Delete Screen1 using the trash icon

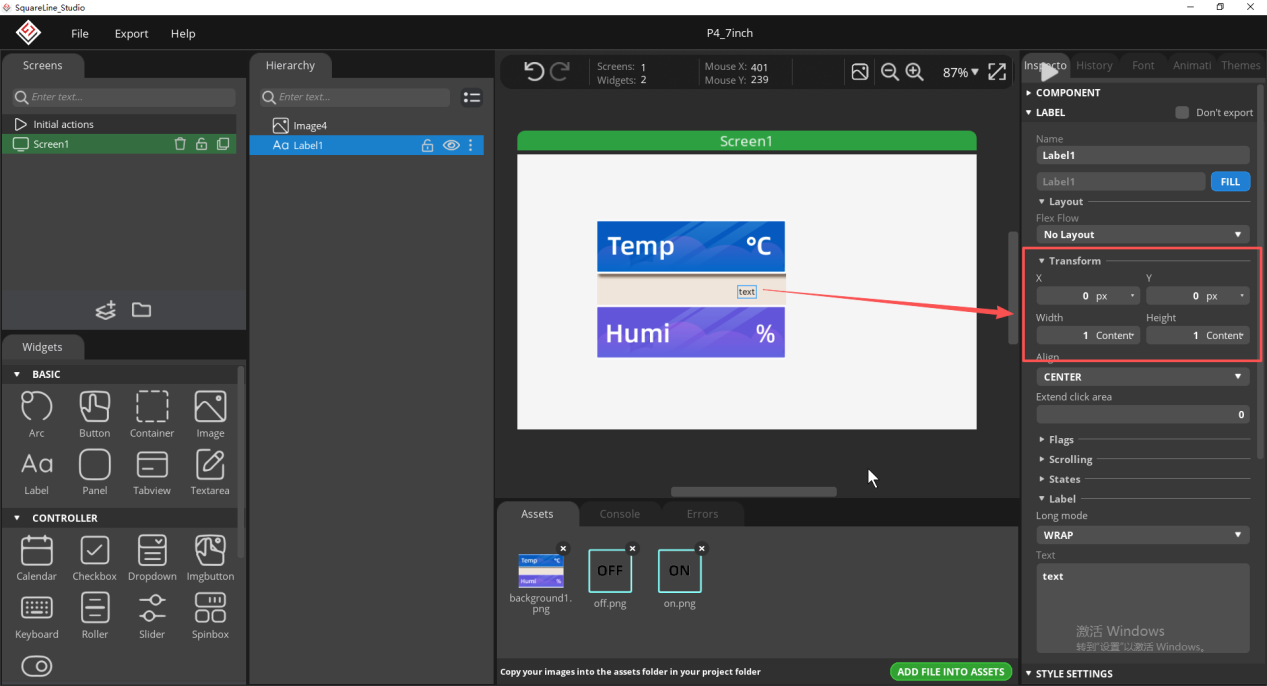tap(180, 144)
